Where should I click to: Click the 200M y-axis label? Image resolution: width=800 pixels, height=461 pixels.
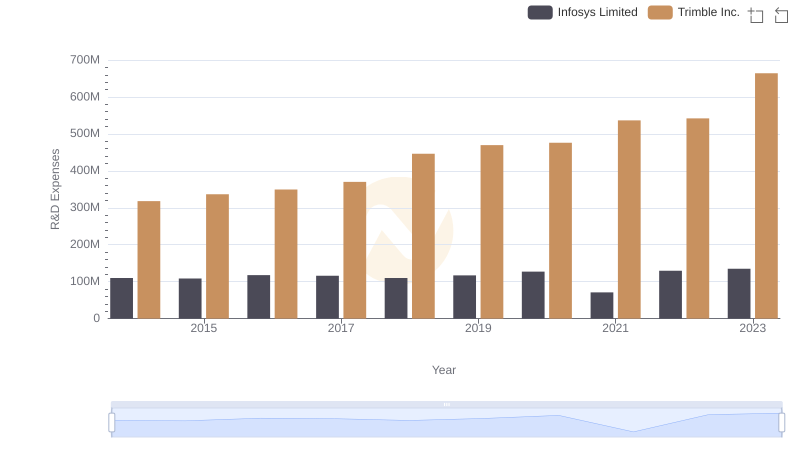point(85,244)
